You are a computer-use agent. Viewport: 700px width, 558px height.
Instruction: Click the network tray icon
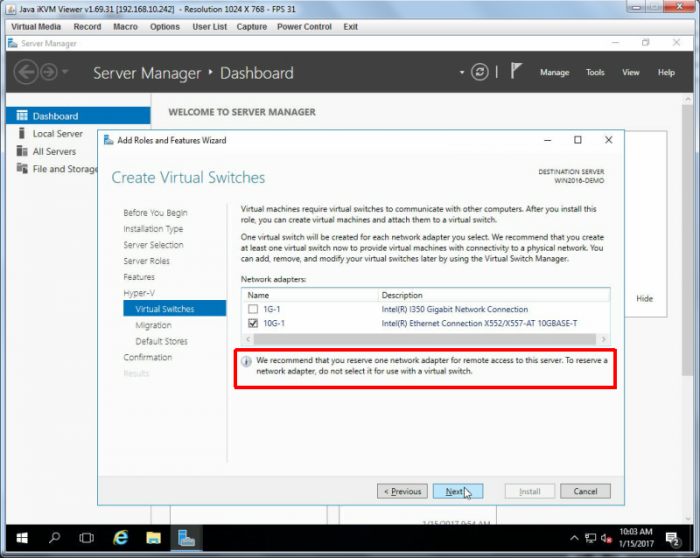pyautogui.click(x=591, y=538)
